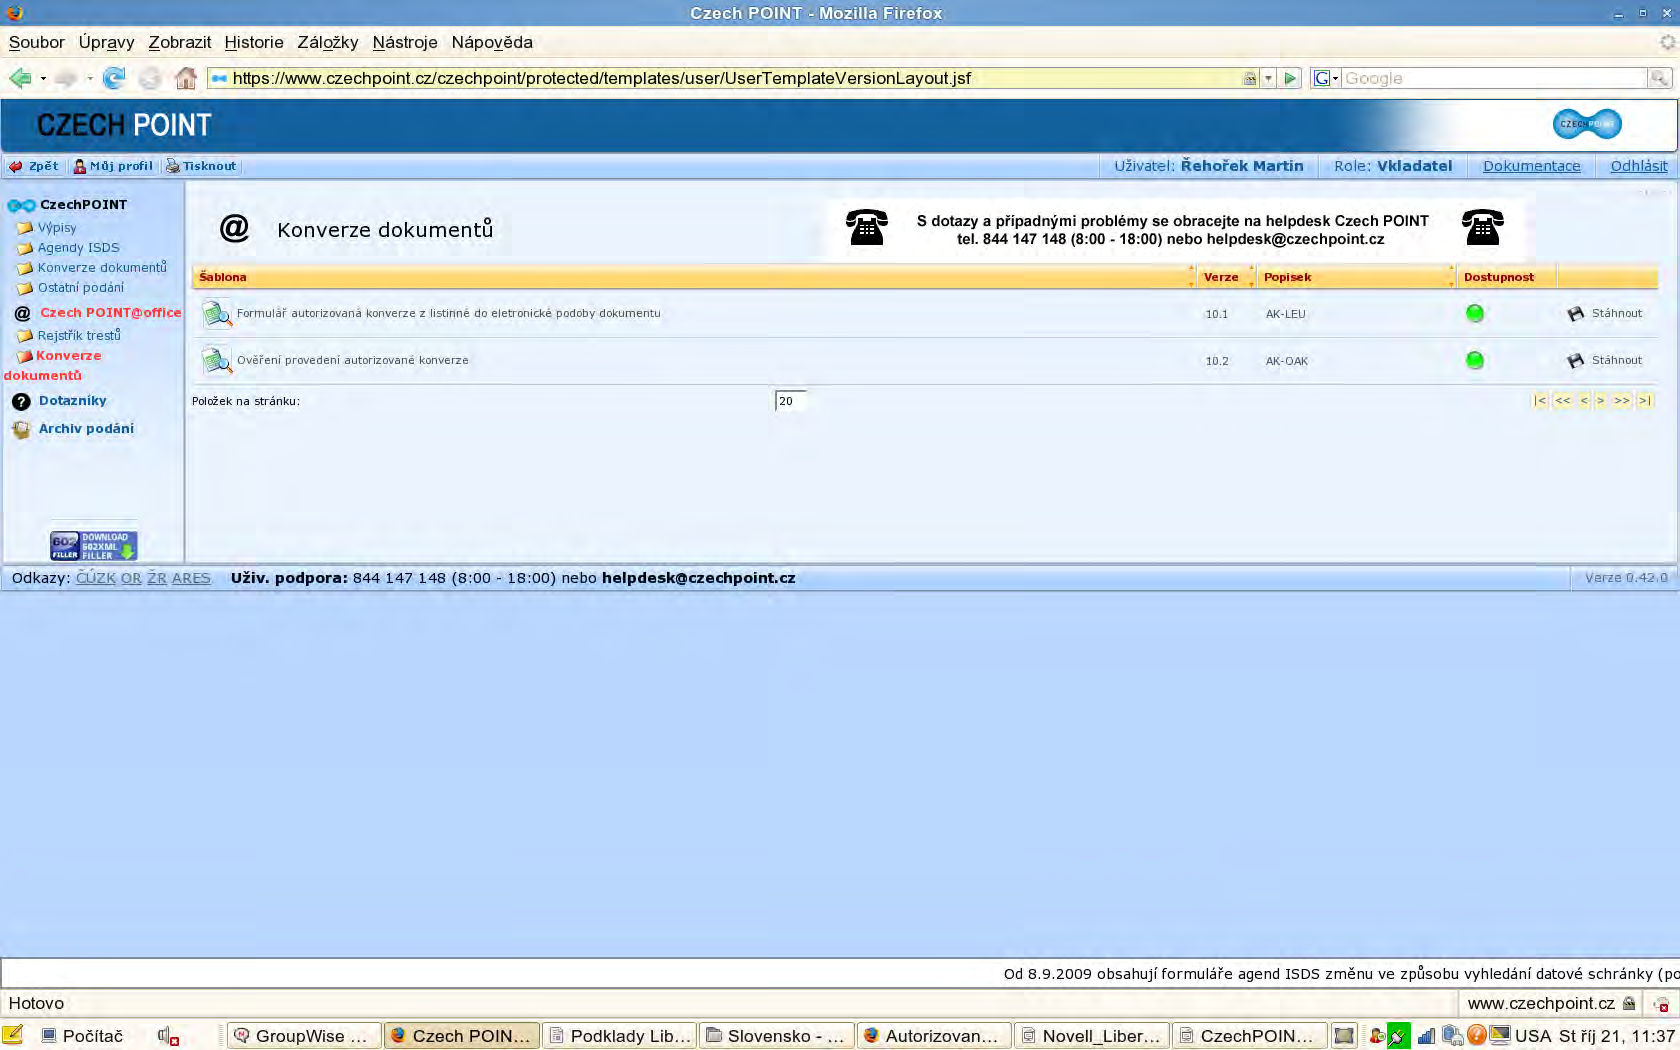Open the search engine selector dropdown
Screen dimensions: 1680x1050
1325,78
